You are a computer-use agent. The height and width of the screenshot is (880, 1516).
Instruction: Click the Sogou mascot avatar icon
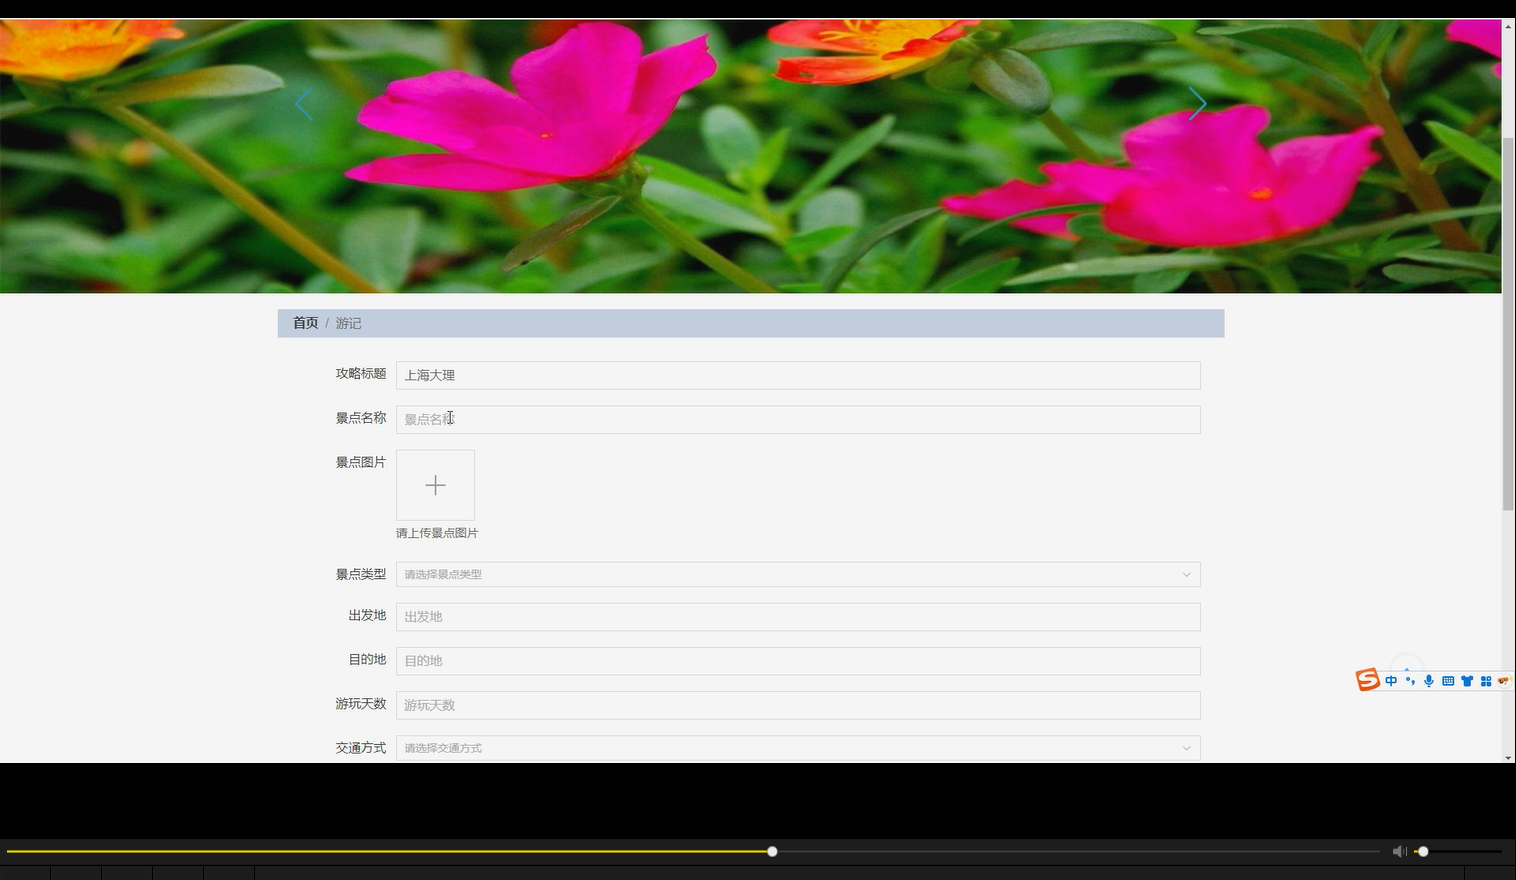tap(1503, 681)
